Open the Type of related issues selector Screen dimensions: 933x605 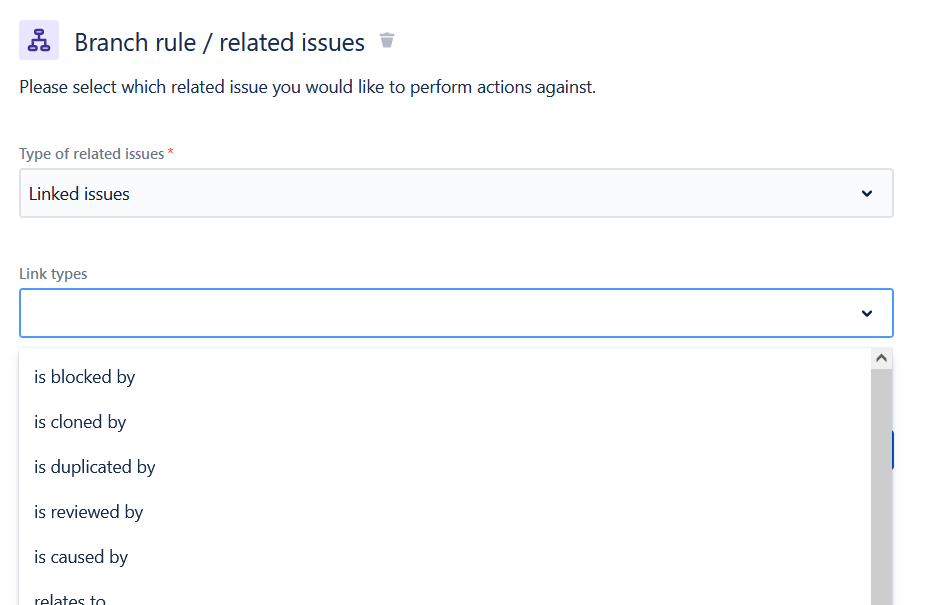pos(456,192)
